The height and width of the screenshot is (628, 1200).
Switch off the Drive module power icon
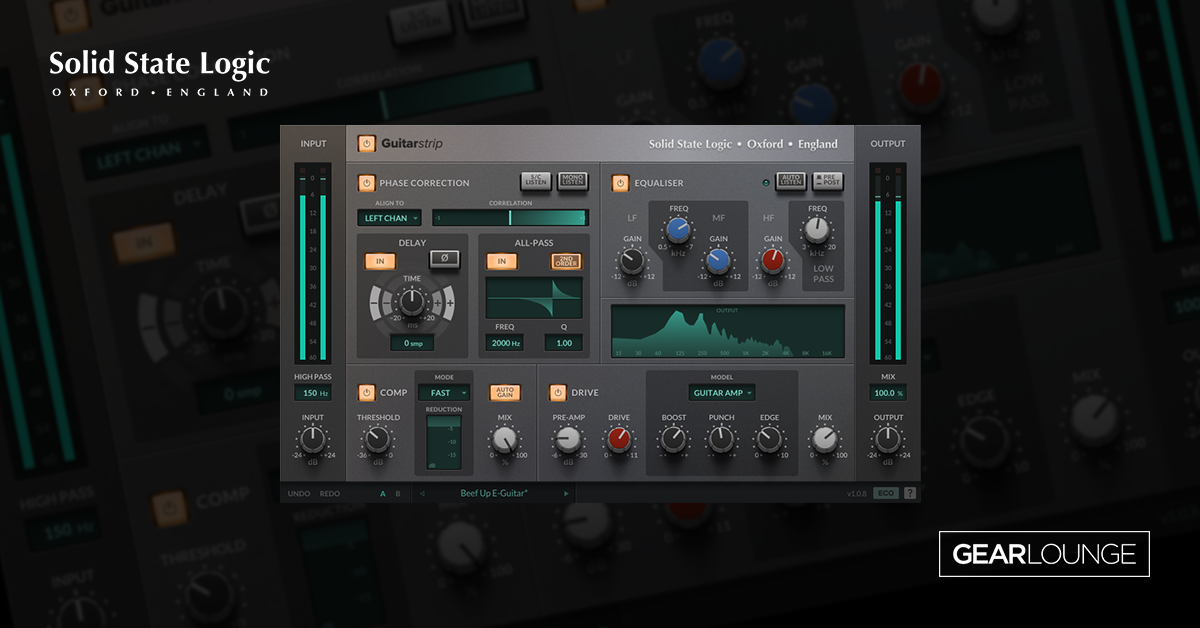coord(557,392)
